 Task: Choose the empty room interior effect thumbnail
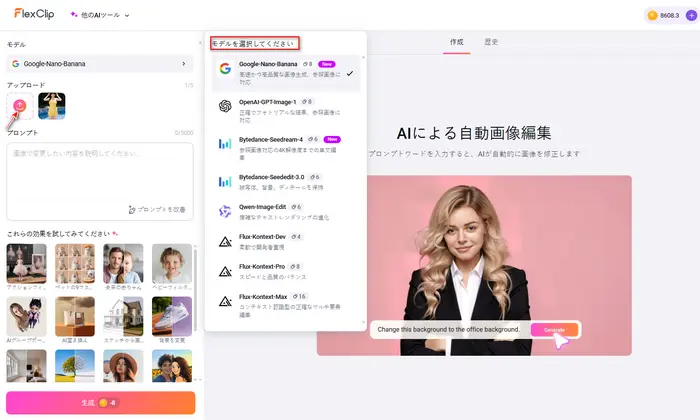tap(26, 366)
